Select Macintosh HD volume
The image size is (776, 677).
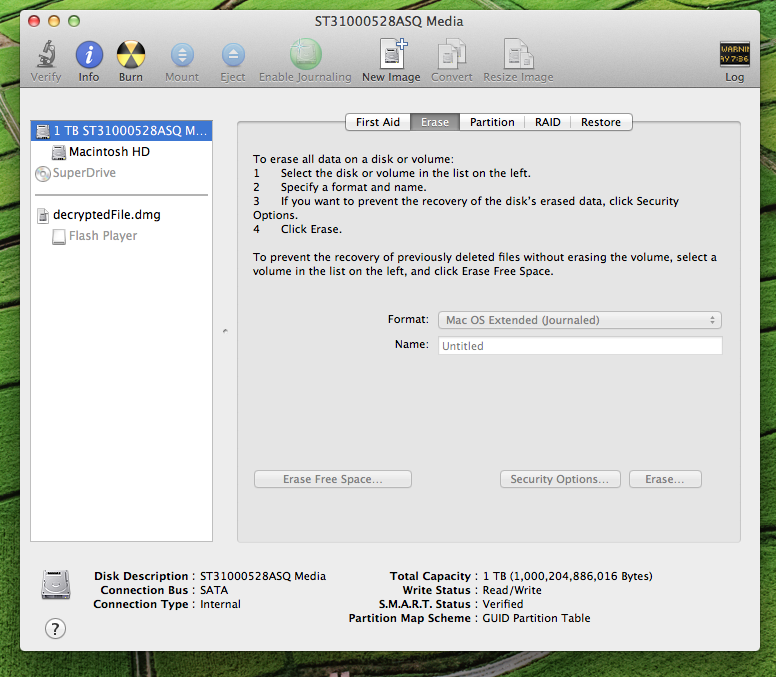point(122,152)
